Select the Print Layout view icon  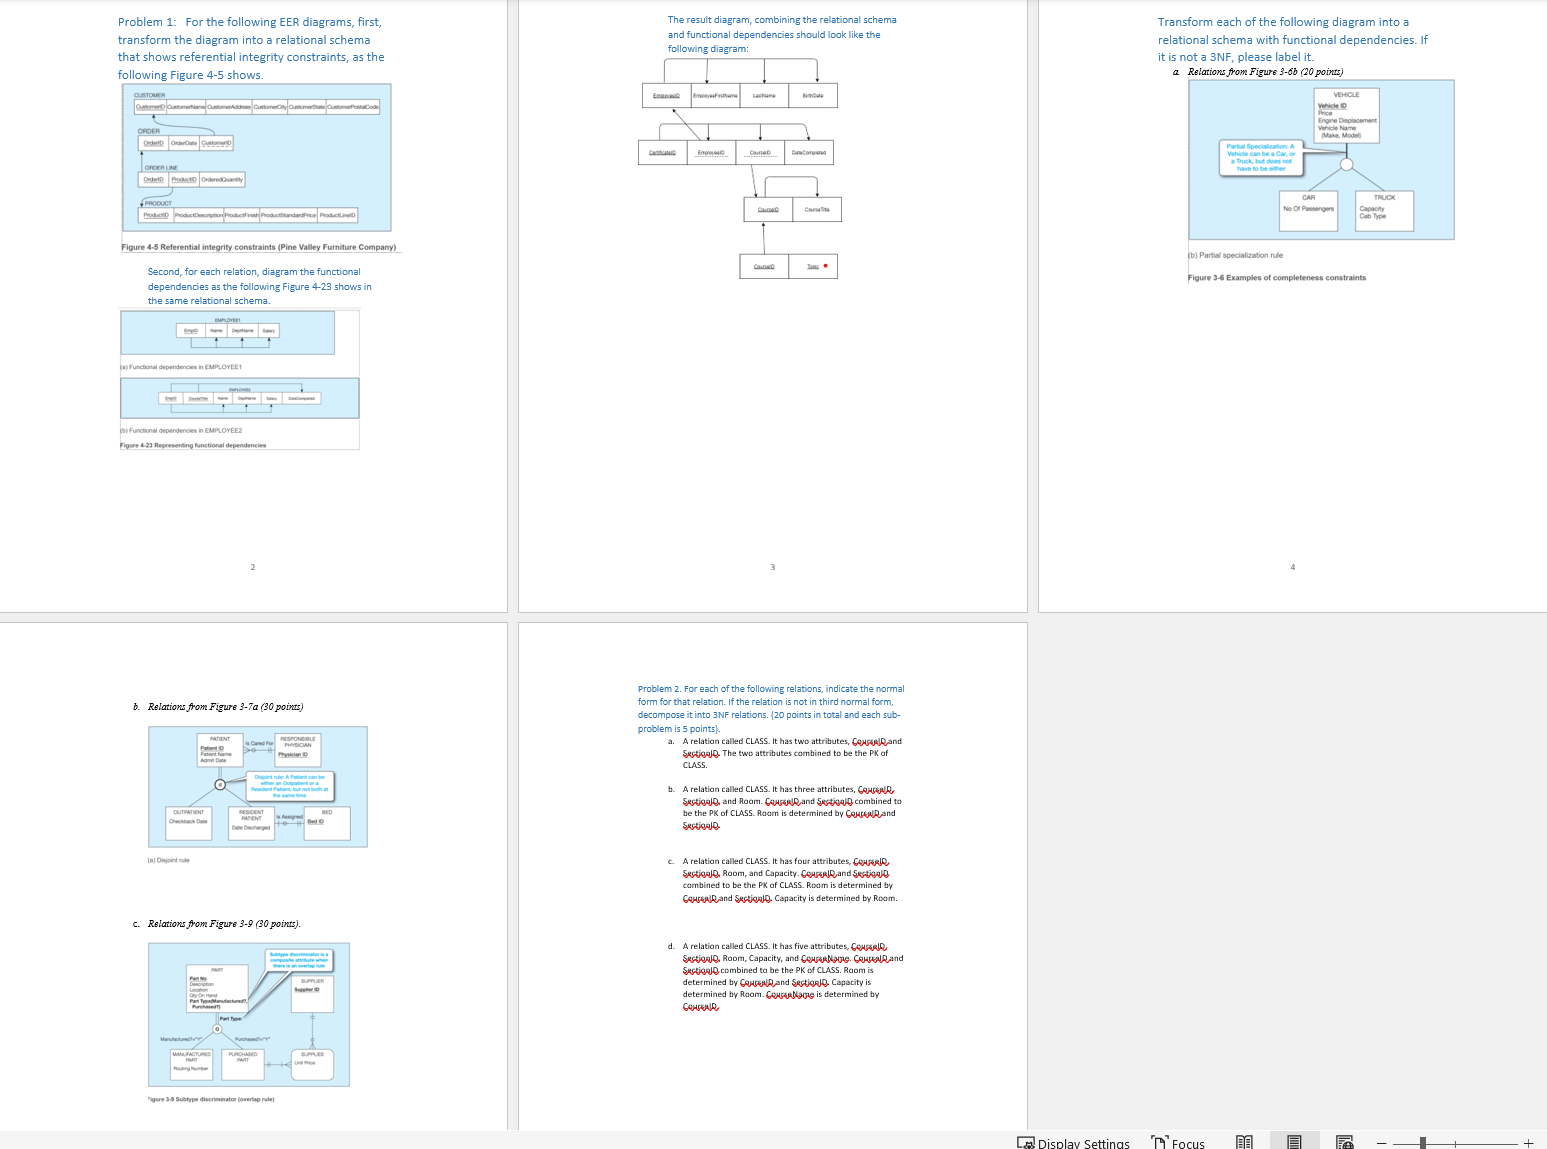(x=1294, y=1142)
